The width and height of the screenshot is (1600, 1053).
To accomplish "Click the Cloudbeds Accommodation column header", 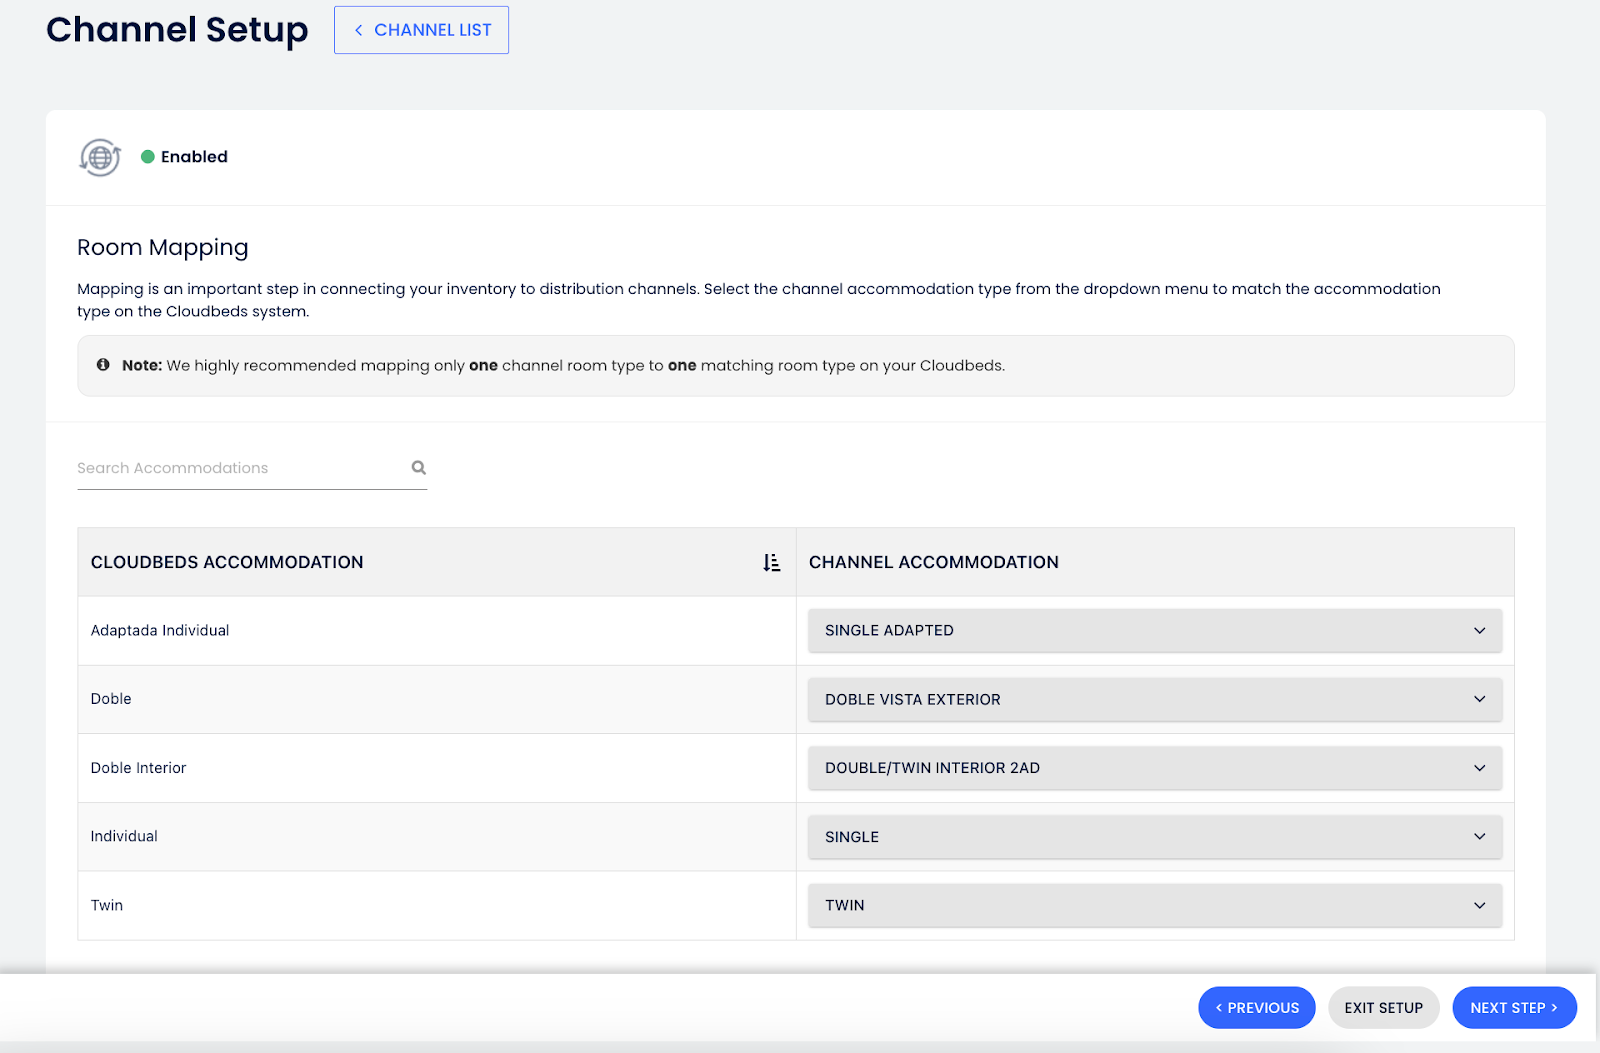I will [227, 563].
